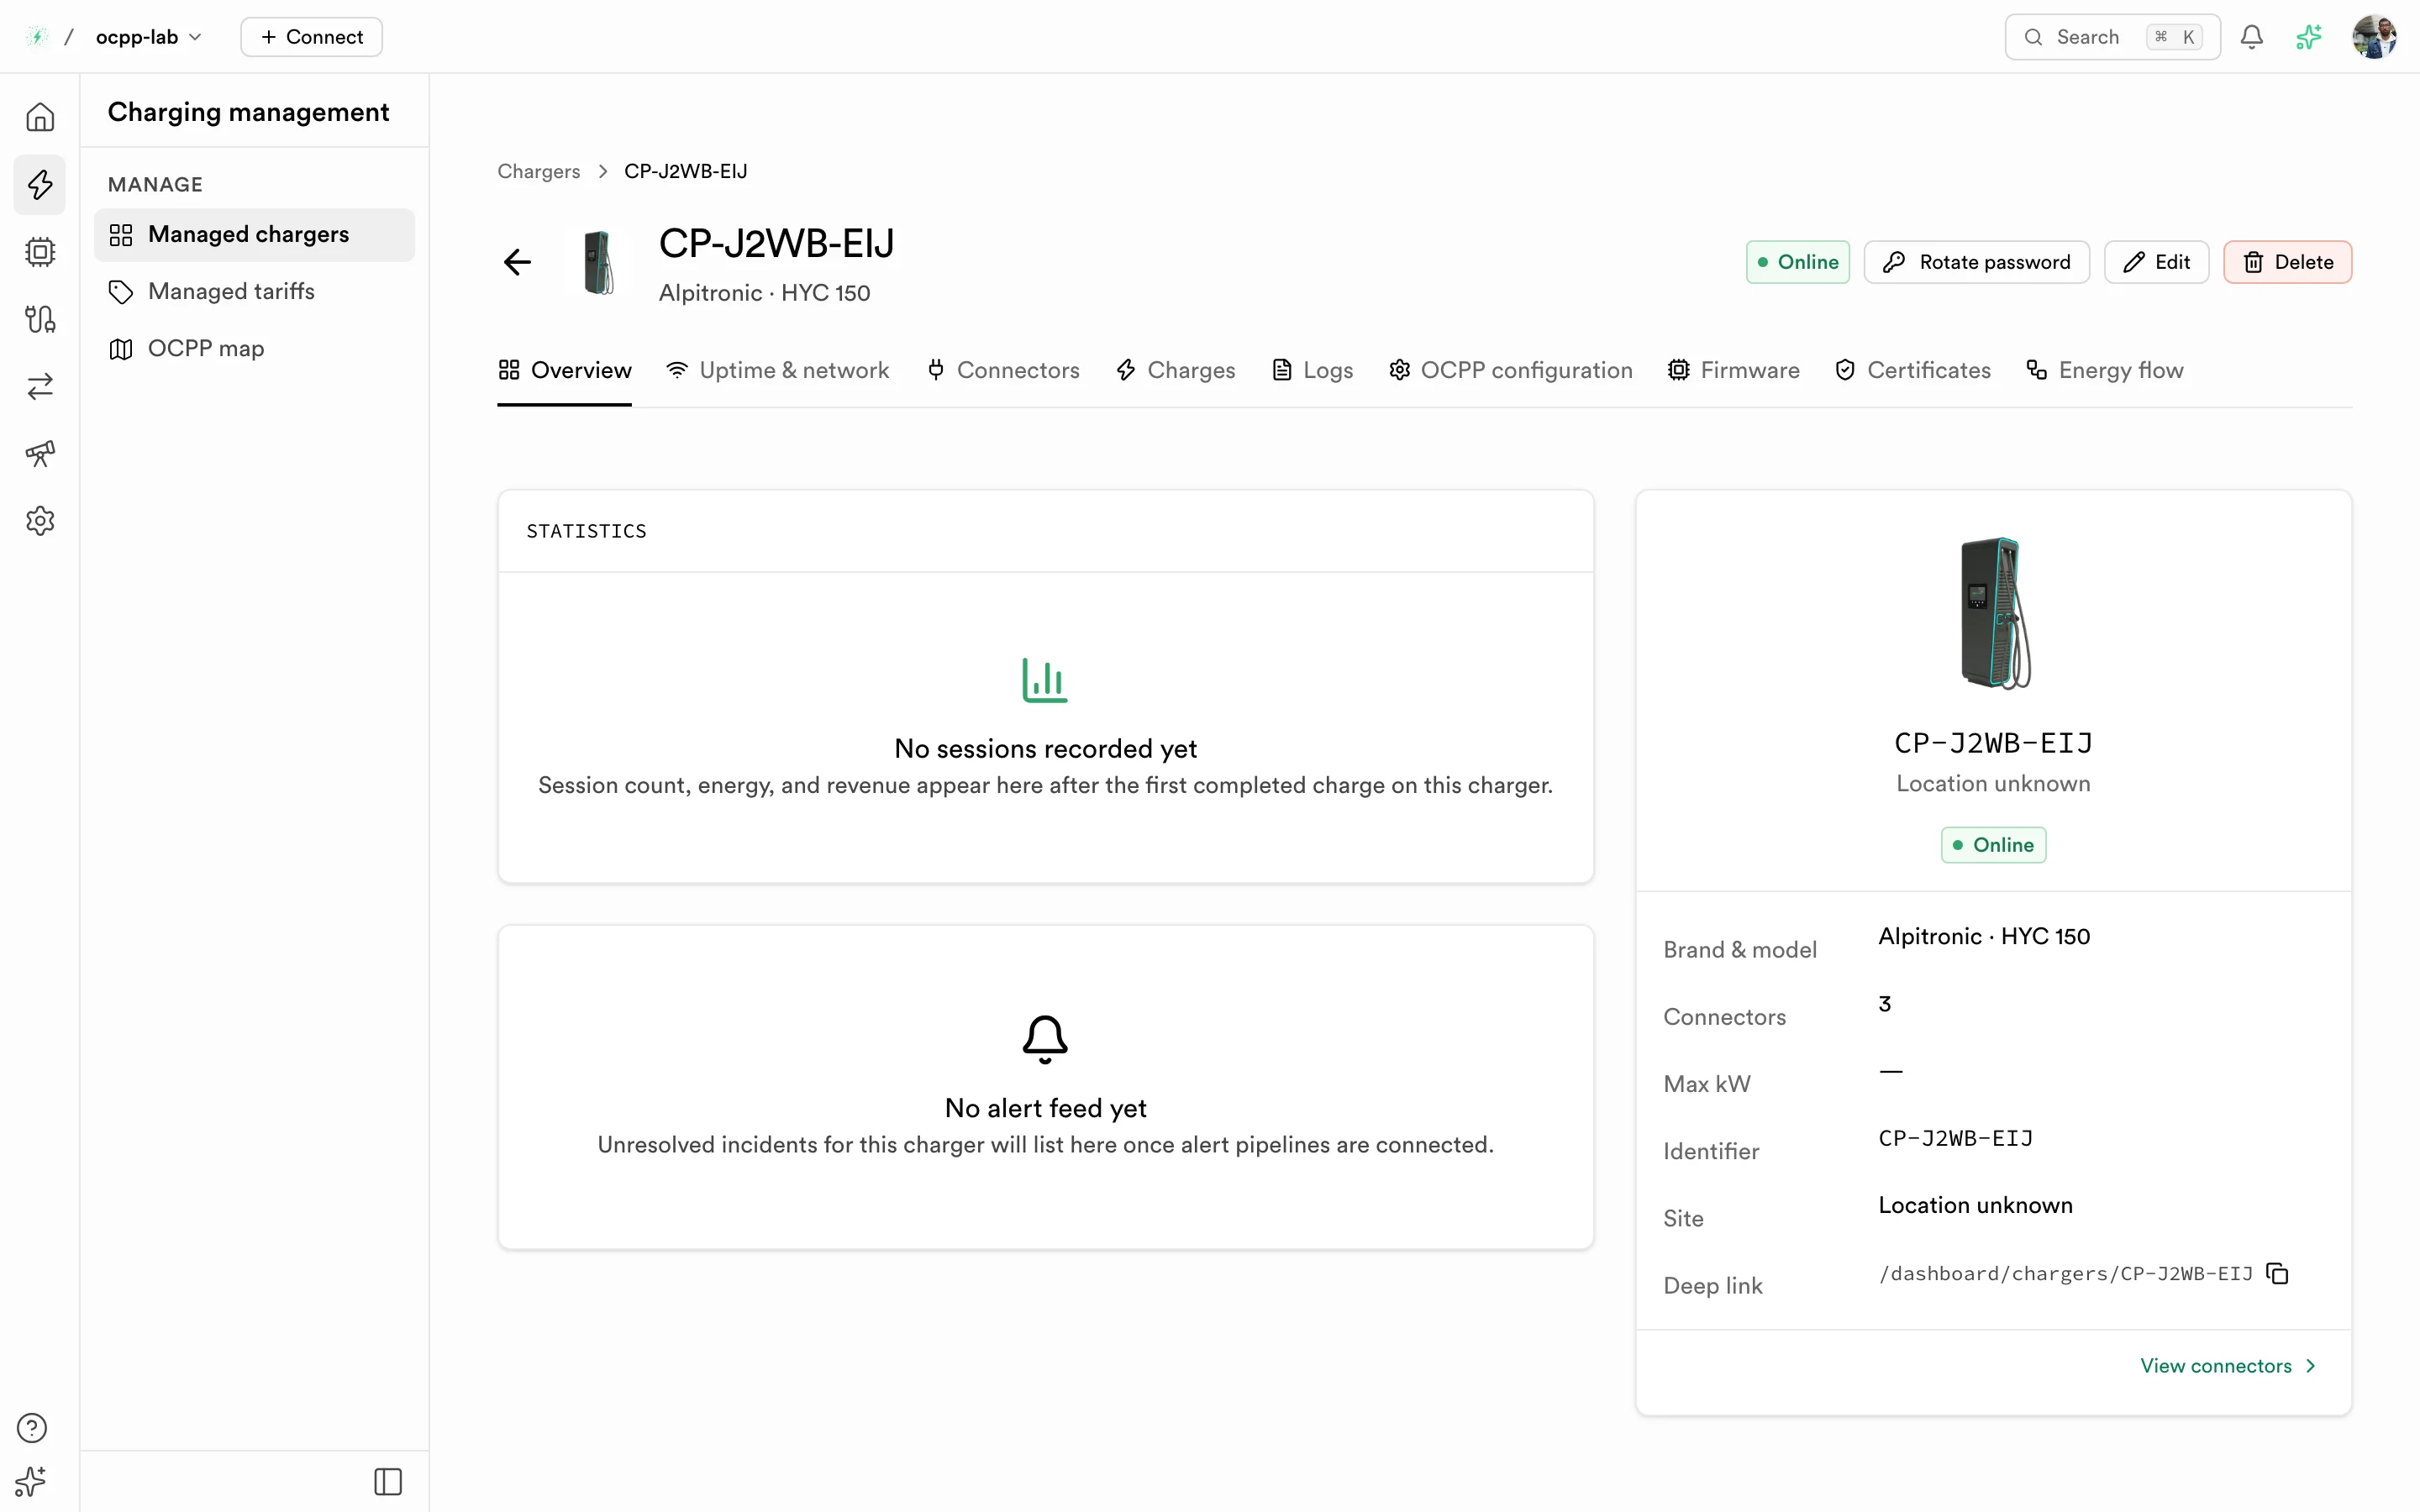The width and height of the screenshot is (2420, 1512).
Task: Expand the ocpp-lab workspace dropdown
Action: pyautogui.click(x=148, y=37)
